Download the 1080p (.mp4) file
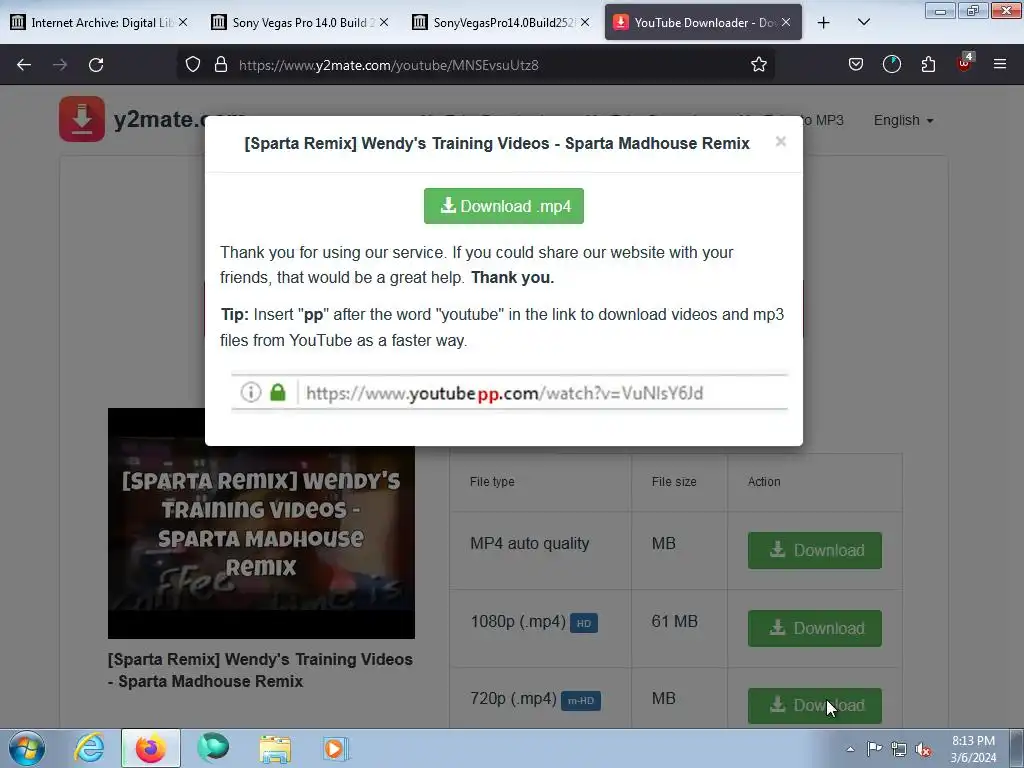 click(x=814, y=628)
